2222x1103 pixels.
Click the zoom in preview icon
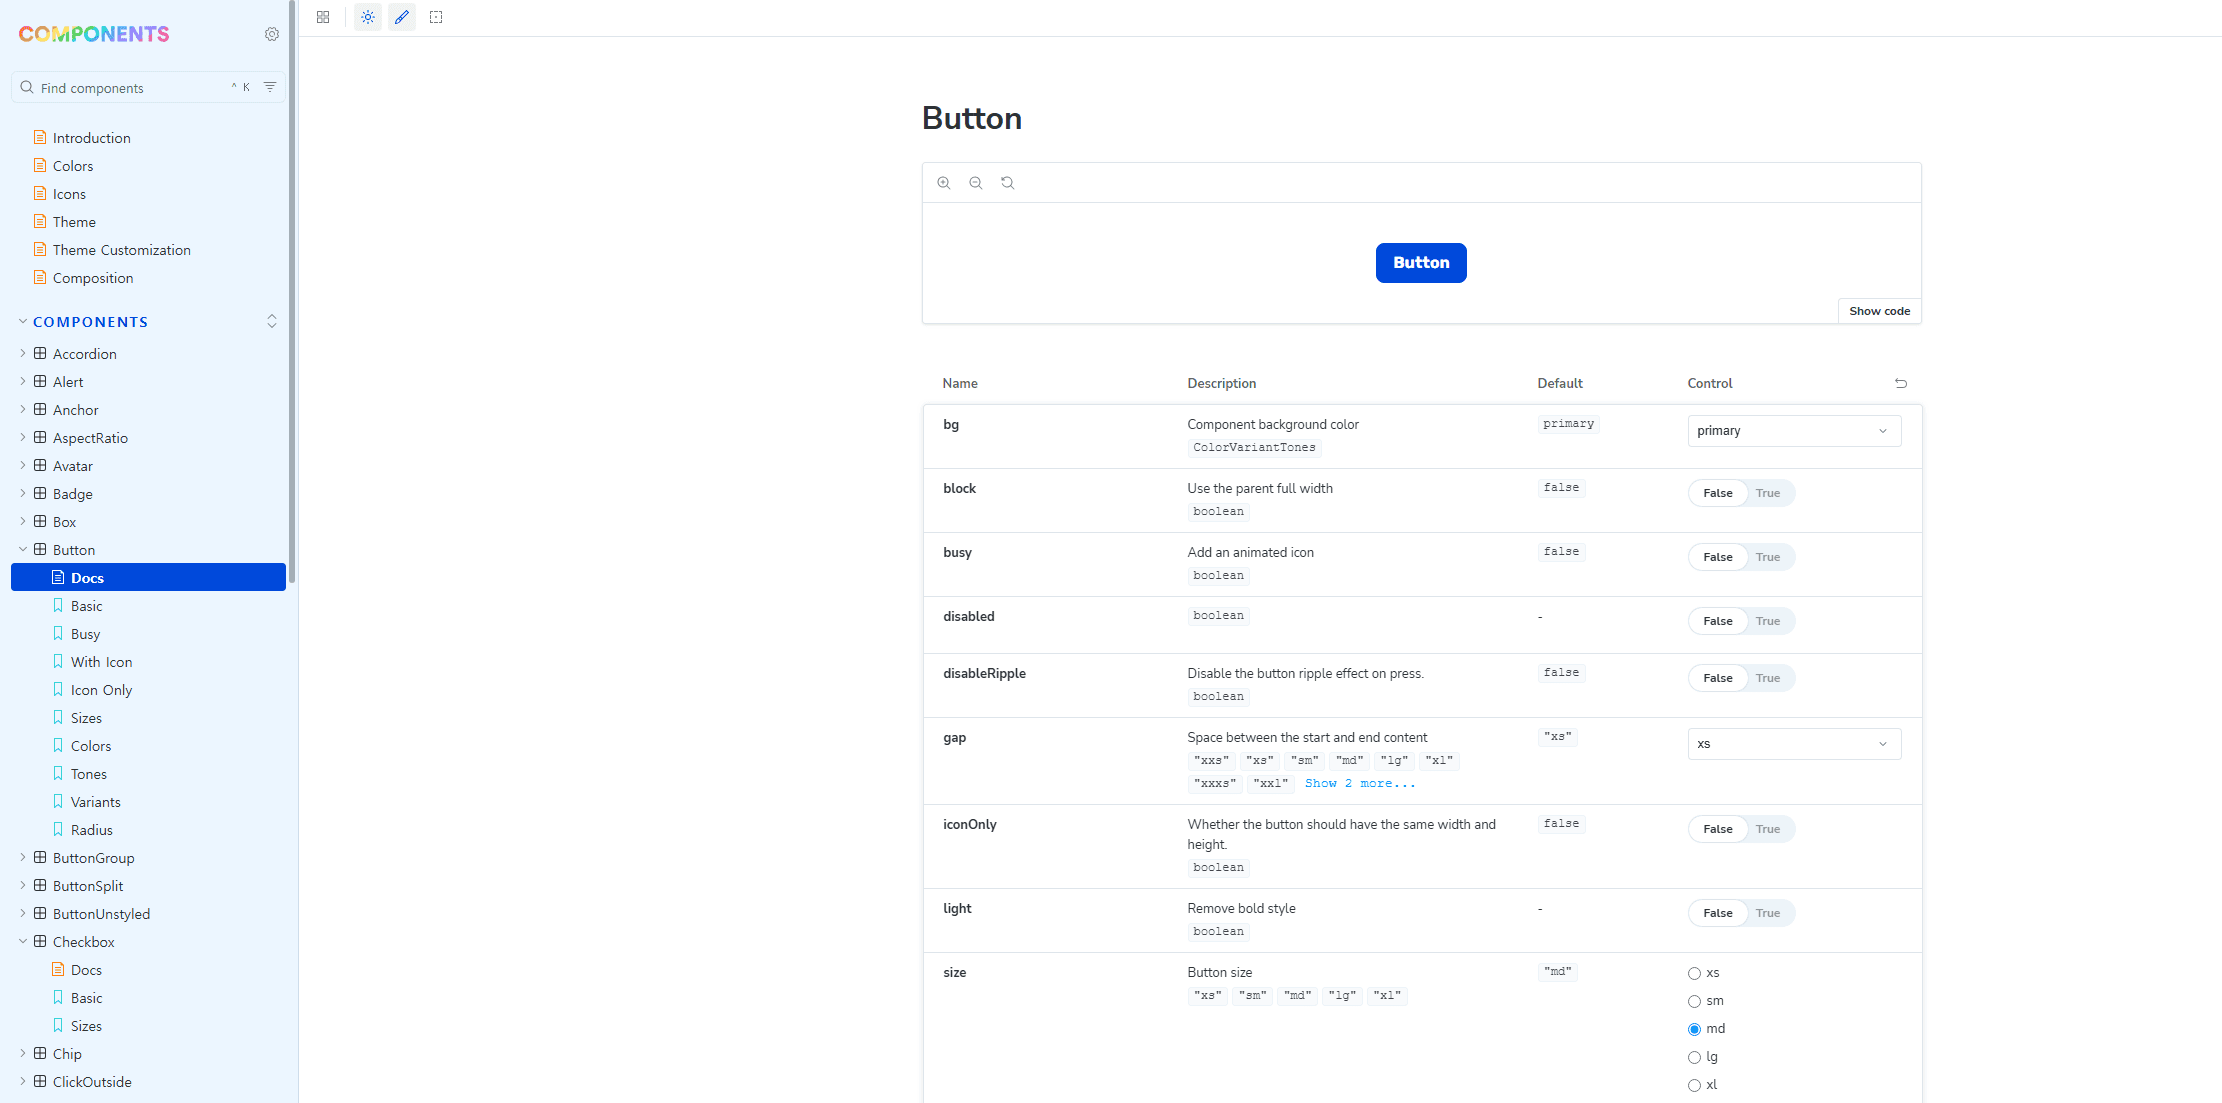click(944, 183)
